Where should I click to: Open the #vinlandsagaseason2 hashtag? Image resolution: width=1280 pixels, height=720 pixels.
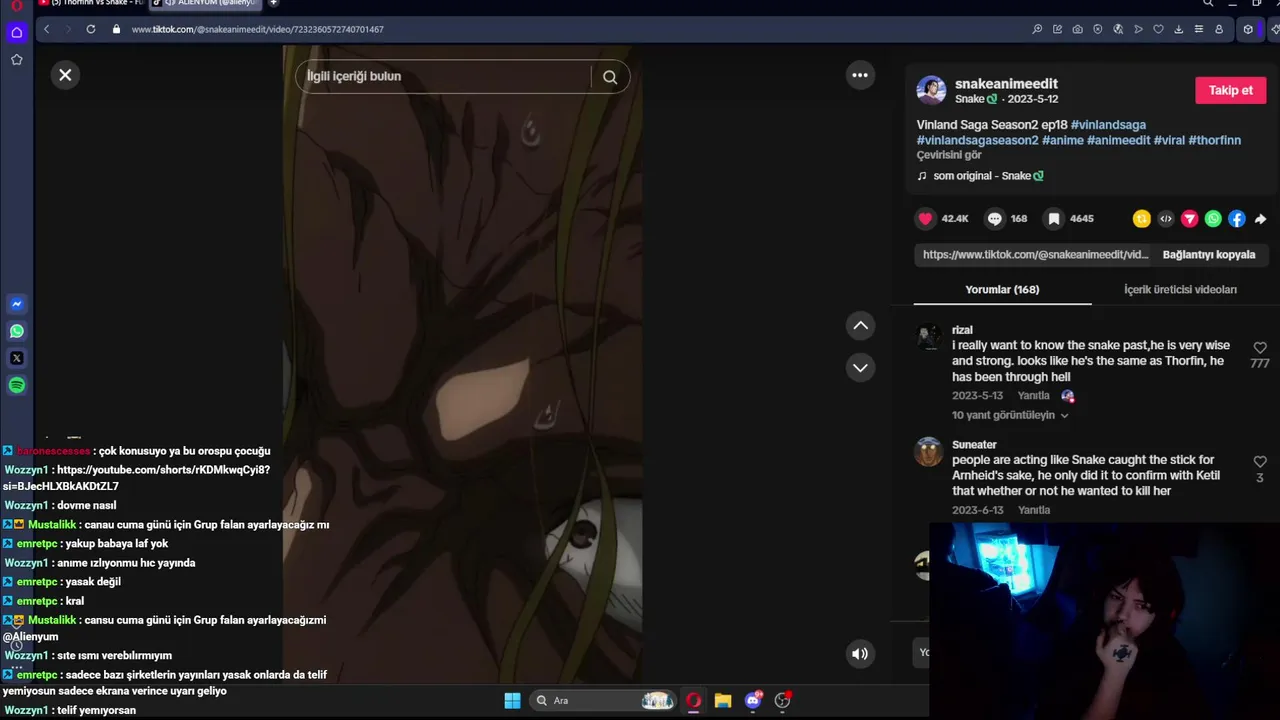pos(978,141)
